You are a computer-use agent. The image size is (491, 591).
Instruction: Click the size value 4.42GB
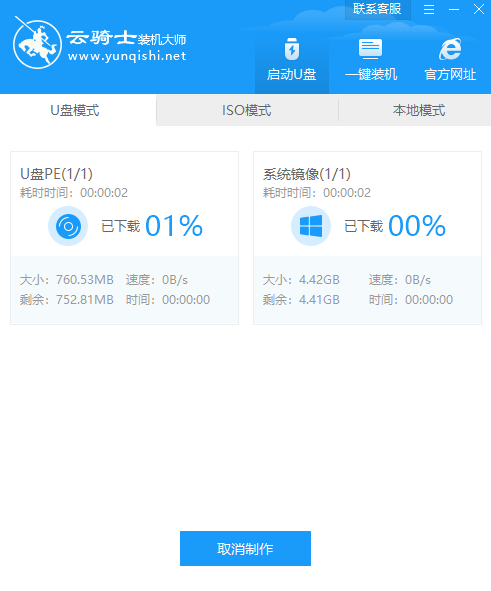coord(319,280)
